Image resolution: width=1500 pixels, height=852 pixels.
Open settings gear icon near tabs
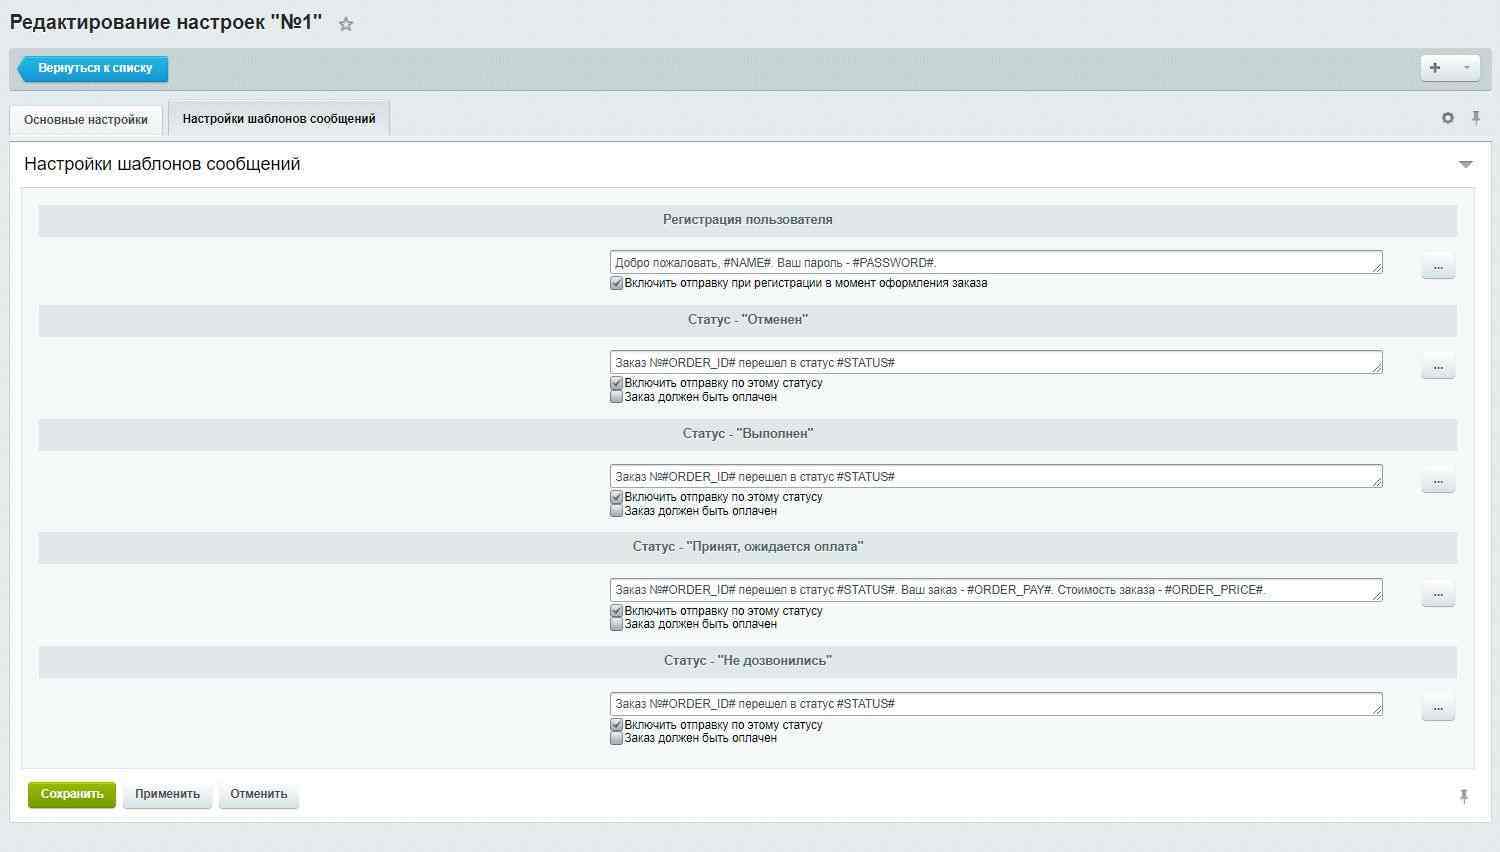(x=1447, y=118)
